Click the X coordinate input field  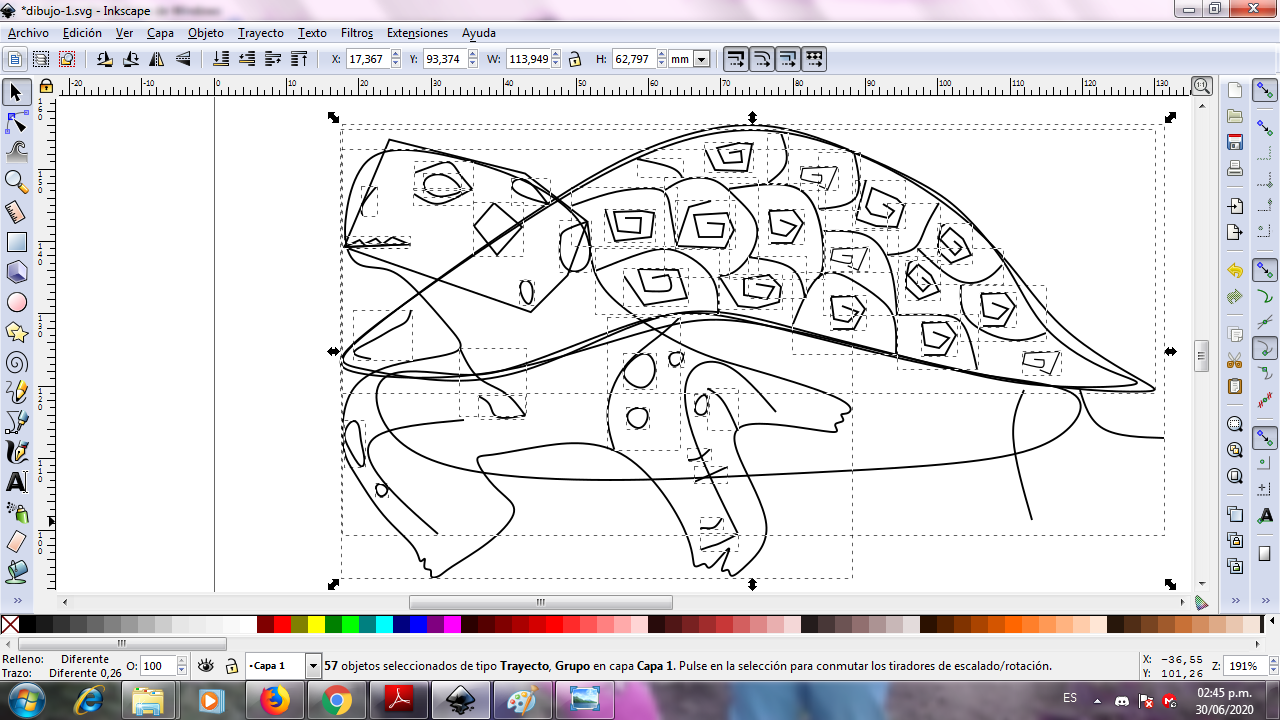point(367,59)
